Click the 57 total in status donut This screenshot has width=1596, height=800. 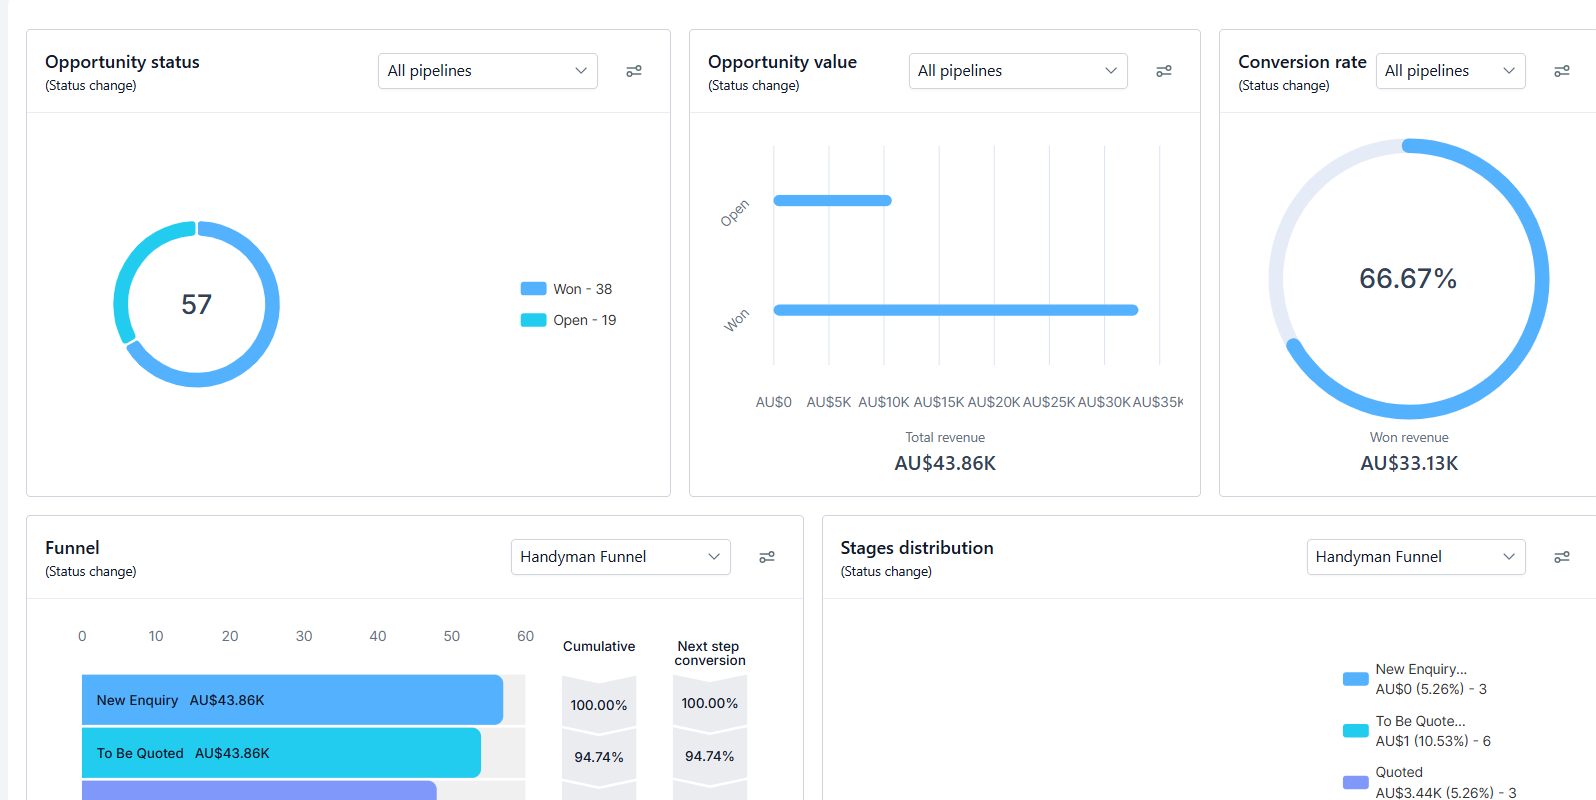197,304
